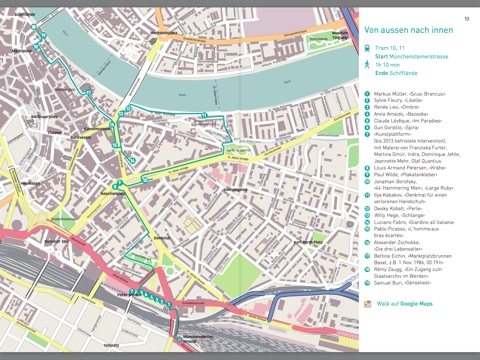Click the Denkmal map label
This screenshot has width=480, height=360.
[x=162, y=238]
